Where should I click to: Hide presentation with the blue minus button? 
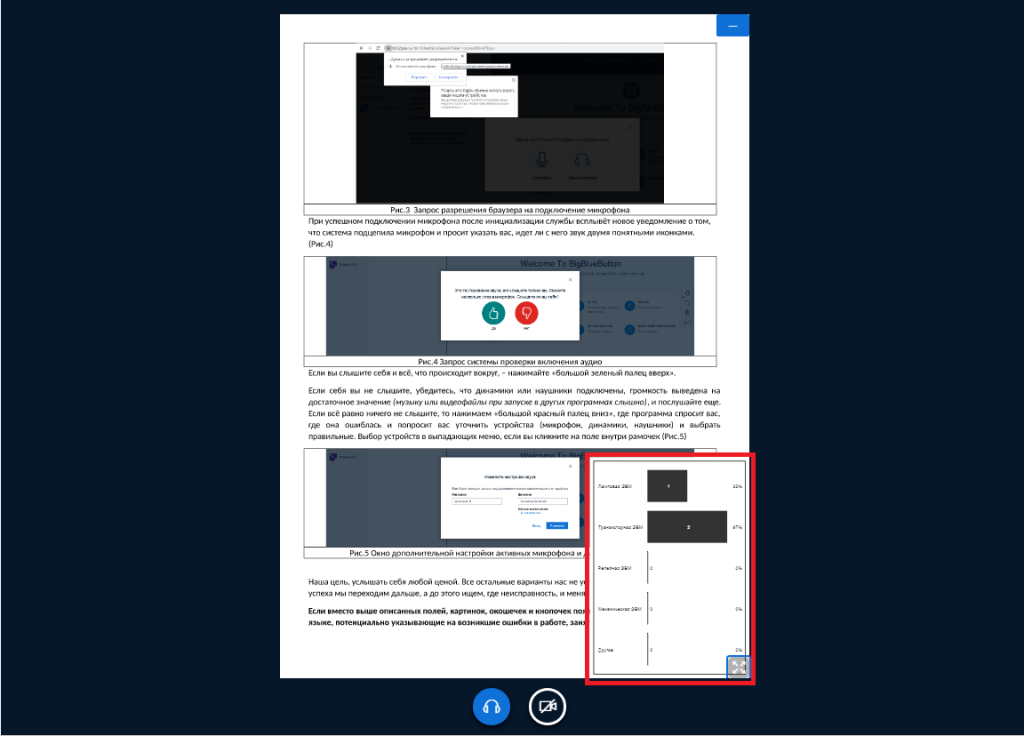click(732, 25)
